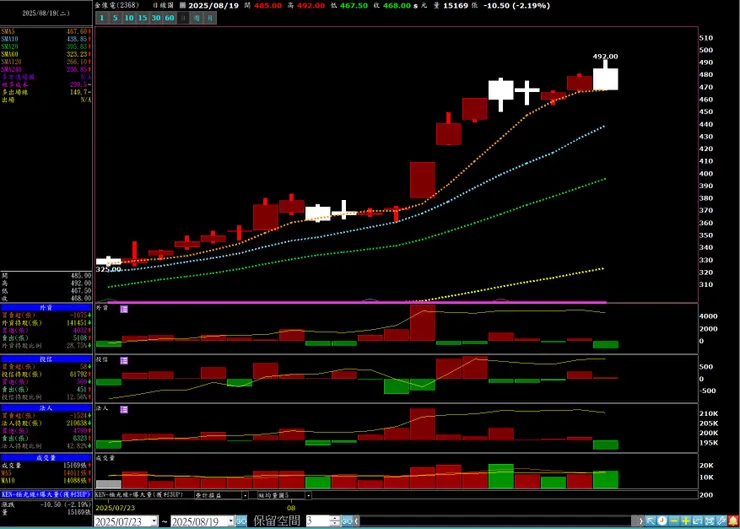Image resolution: width=740 pixels, height=529 pixels.
Task: Click the SMA20 legend row
Action: [x=46, y=47]
